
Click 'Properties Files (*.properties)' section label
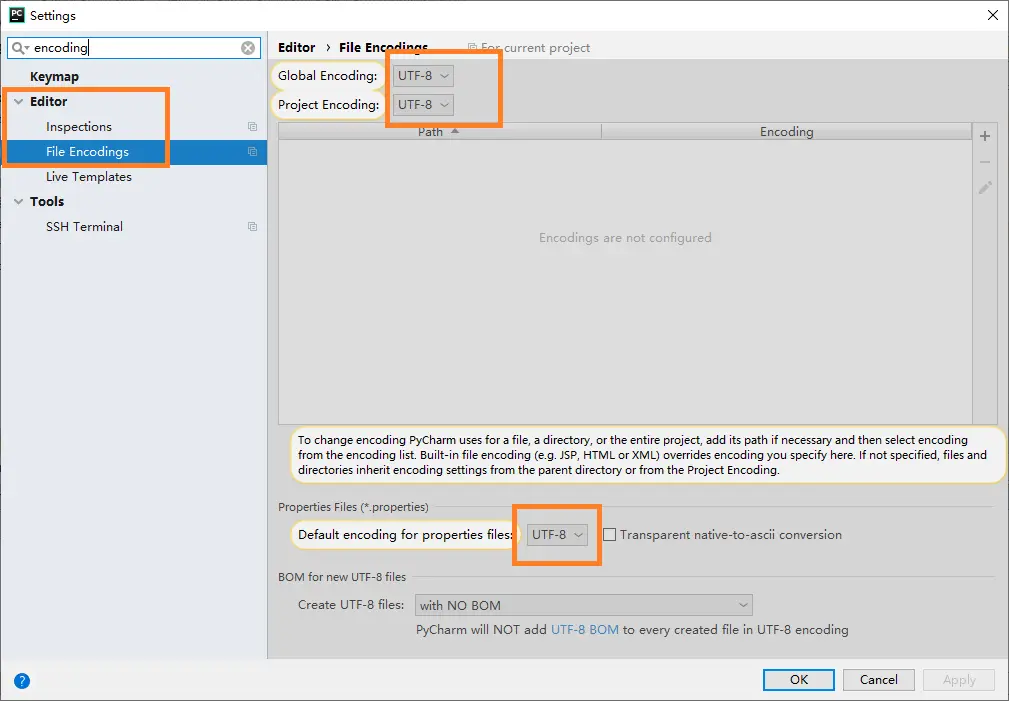tap(353, 507)
